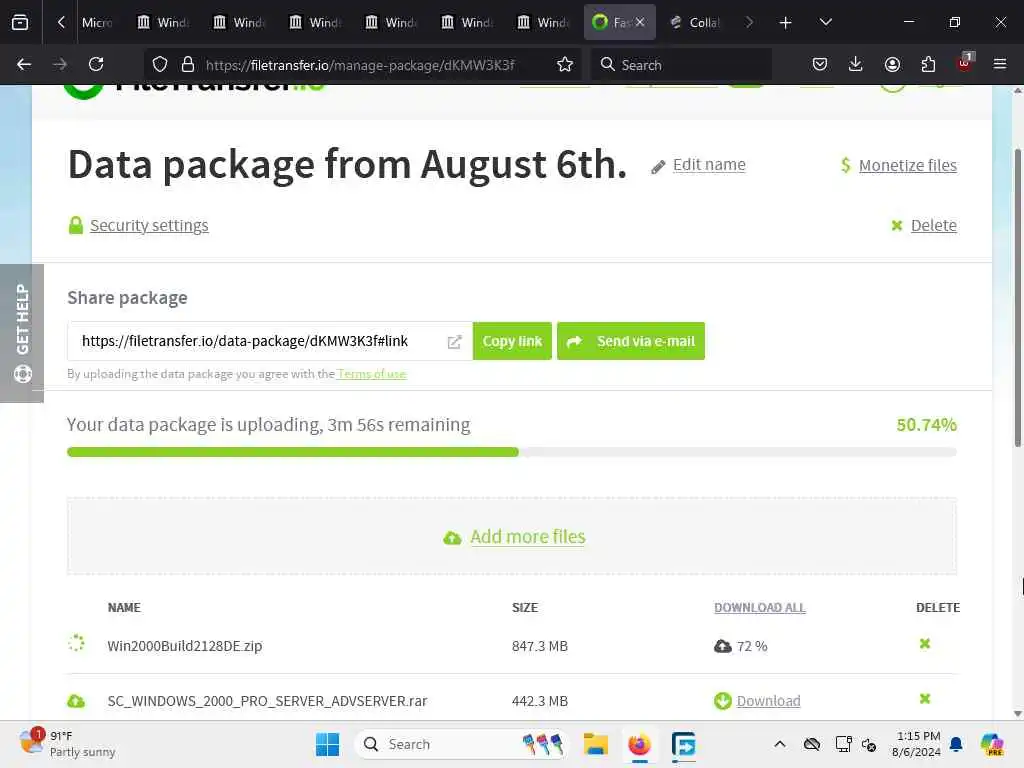The width and height of the screenshot is (1024, 768).
Task: Switch to the Micro tab
Action: (97, 22)
